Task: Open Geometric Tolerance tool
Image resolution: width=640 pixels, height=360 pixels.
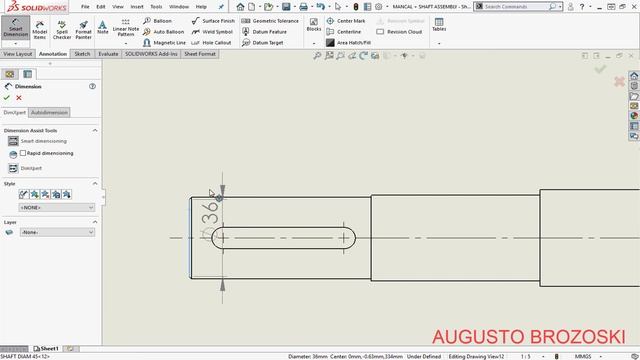Action: pyautogui.click(x=270, y=21)
